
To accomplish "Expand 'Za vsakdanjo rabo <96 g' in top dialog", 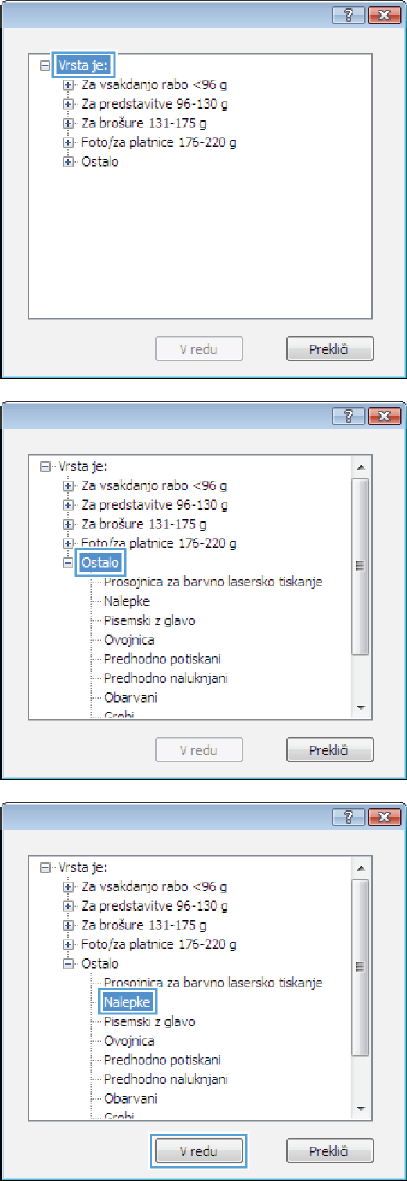I will point(70,83).
